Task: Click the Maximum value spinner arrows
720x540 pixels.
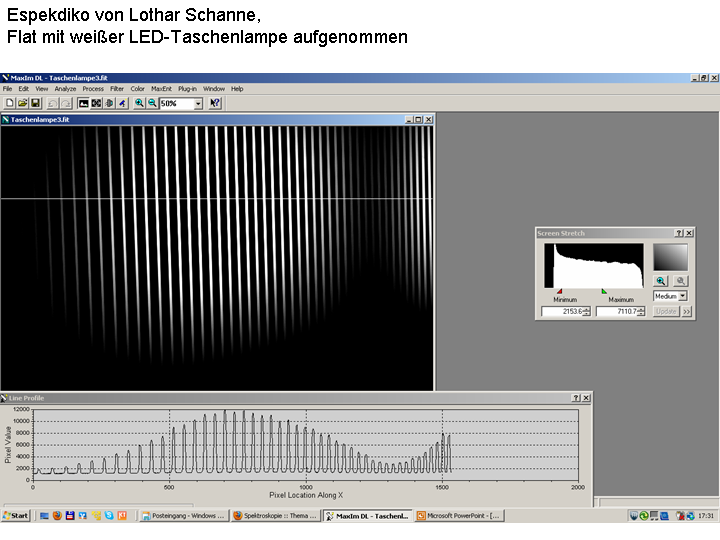Action: pos(641,311)
